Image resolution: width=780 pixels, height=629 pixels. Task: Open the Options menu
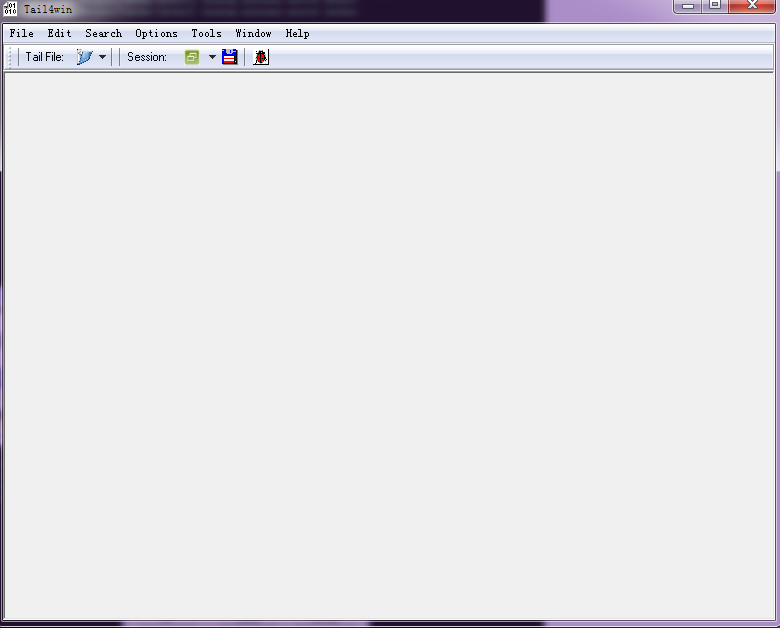point(156,33)
